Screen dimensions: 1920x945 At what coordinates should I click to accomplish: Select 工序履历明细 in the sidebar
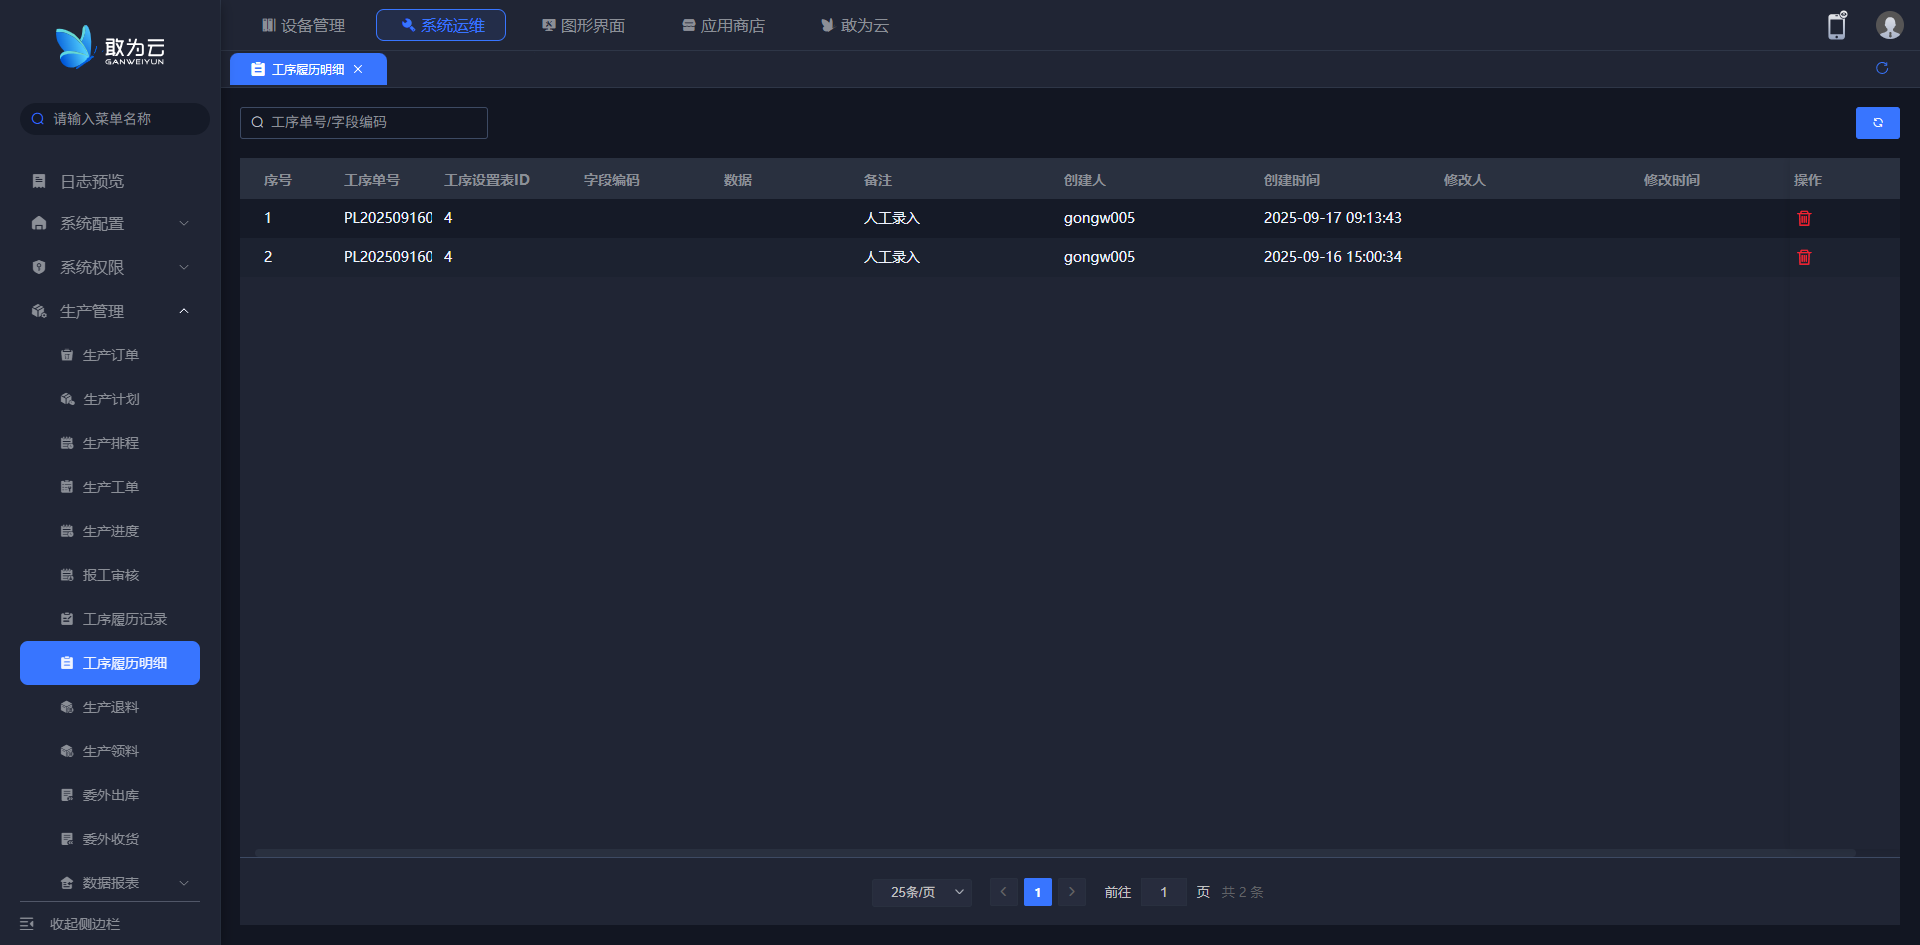pos(110,663)
